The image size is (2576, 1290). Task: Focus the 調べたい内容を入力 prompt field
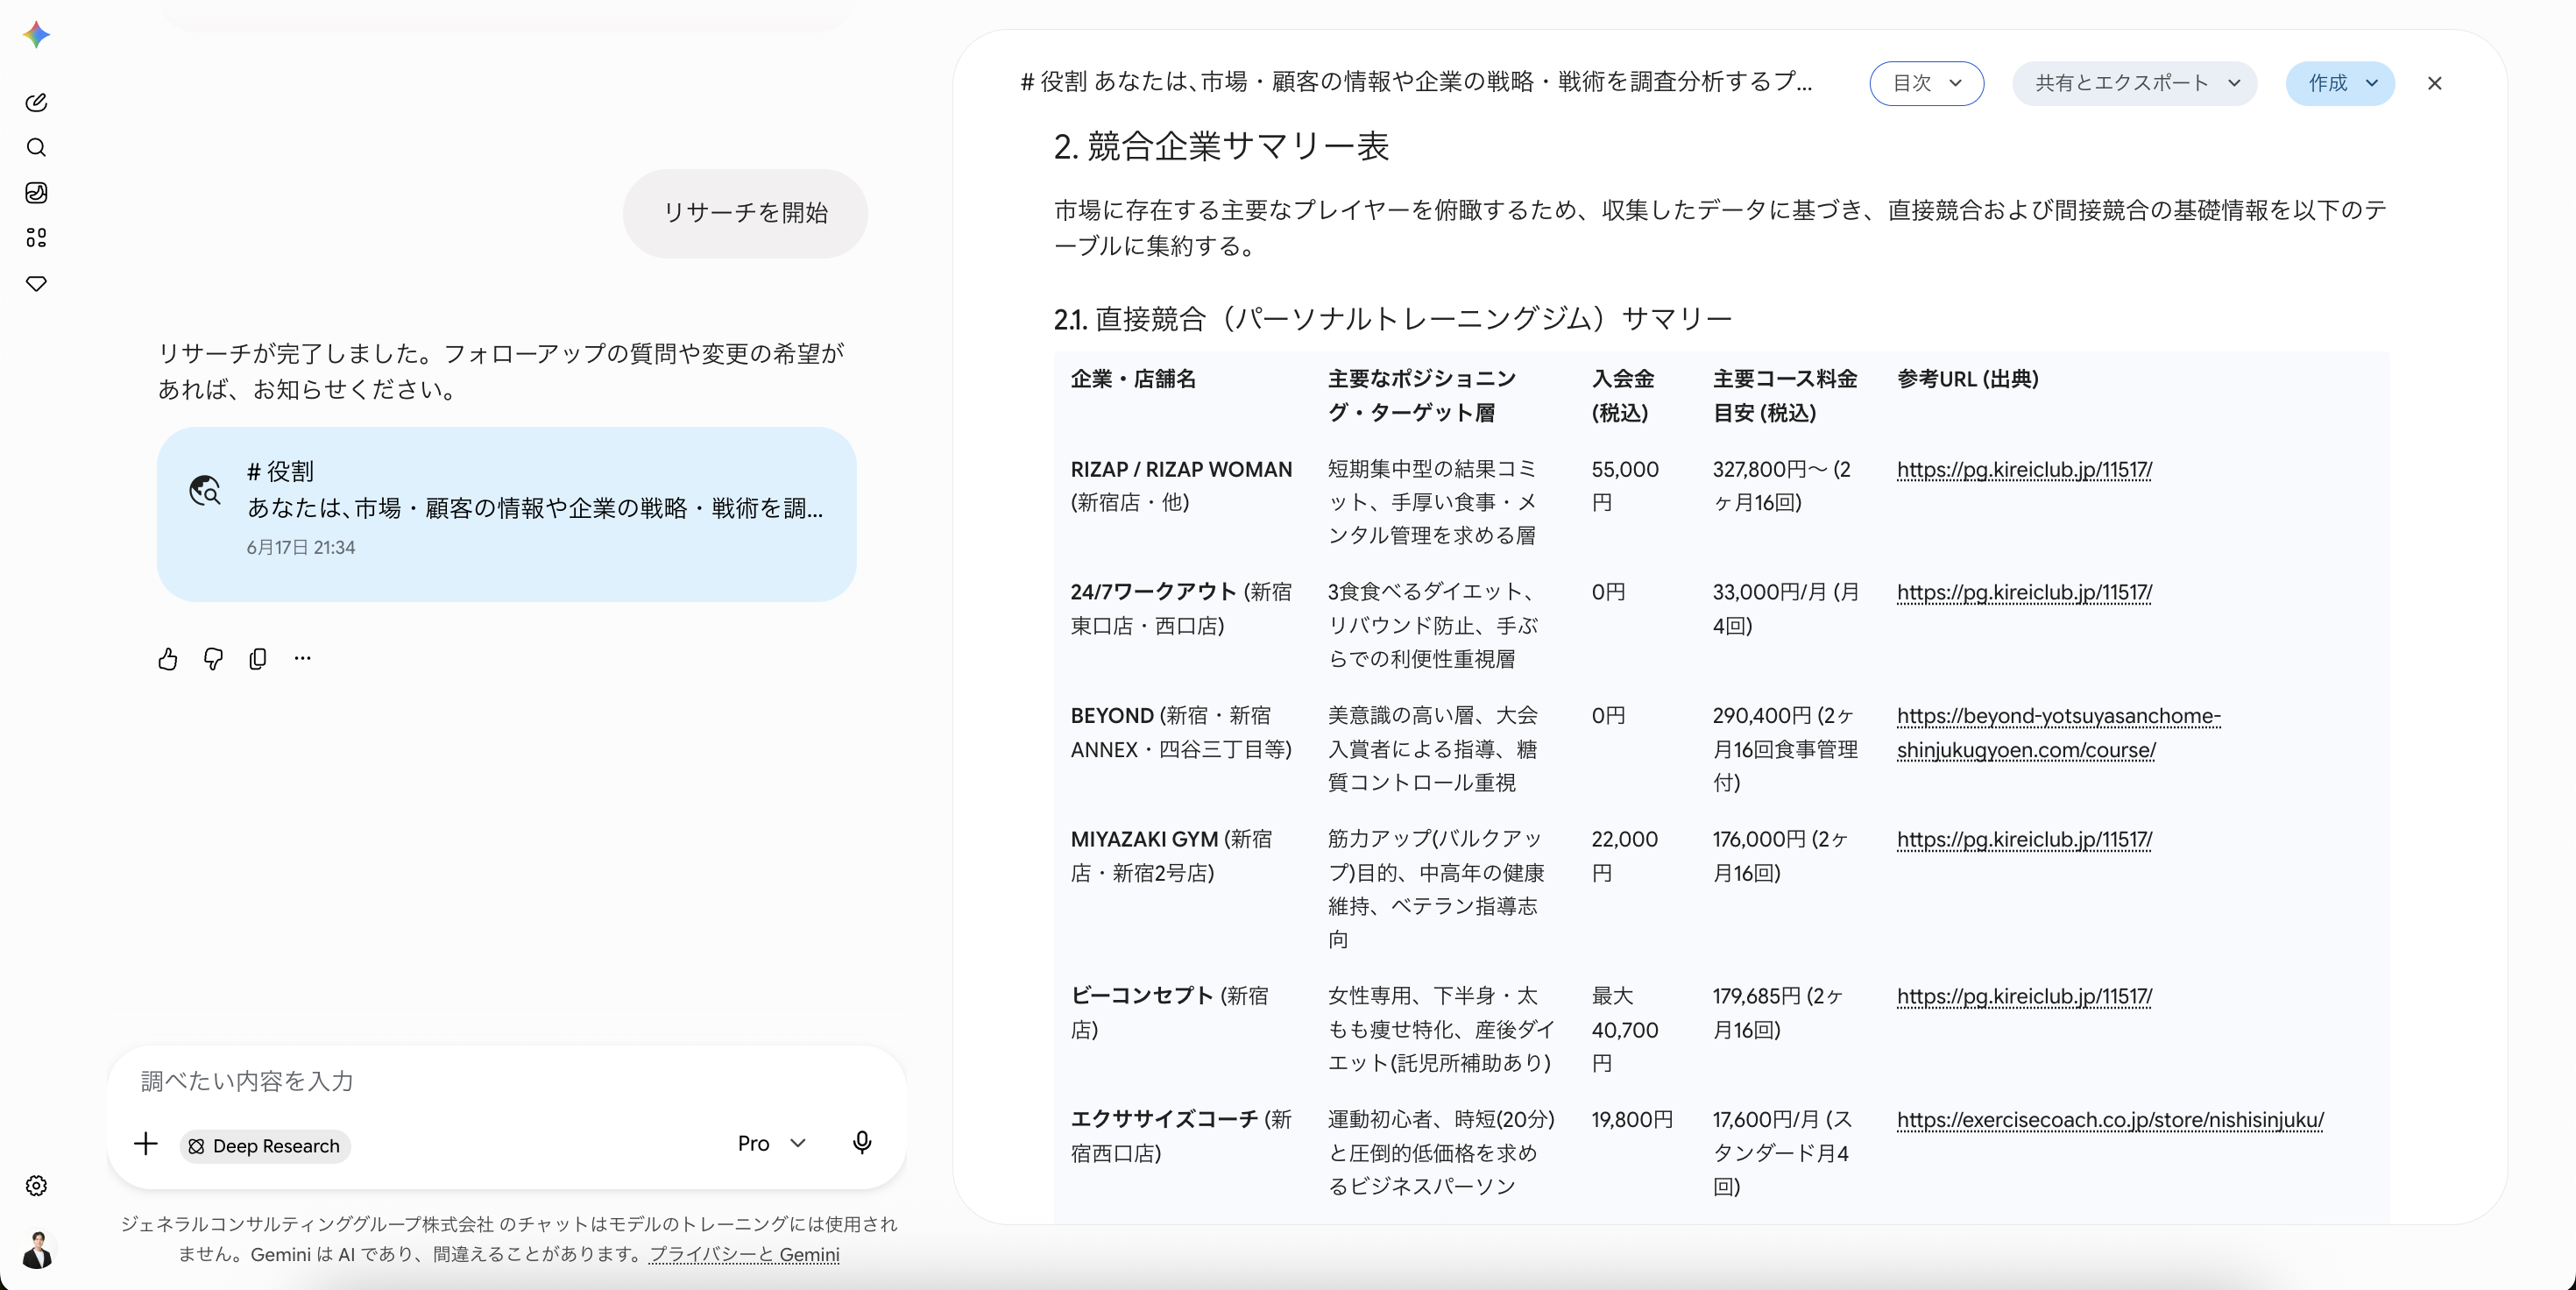point(506,1082)
